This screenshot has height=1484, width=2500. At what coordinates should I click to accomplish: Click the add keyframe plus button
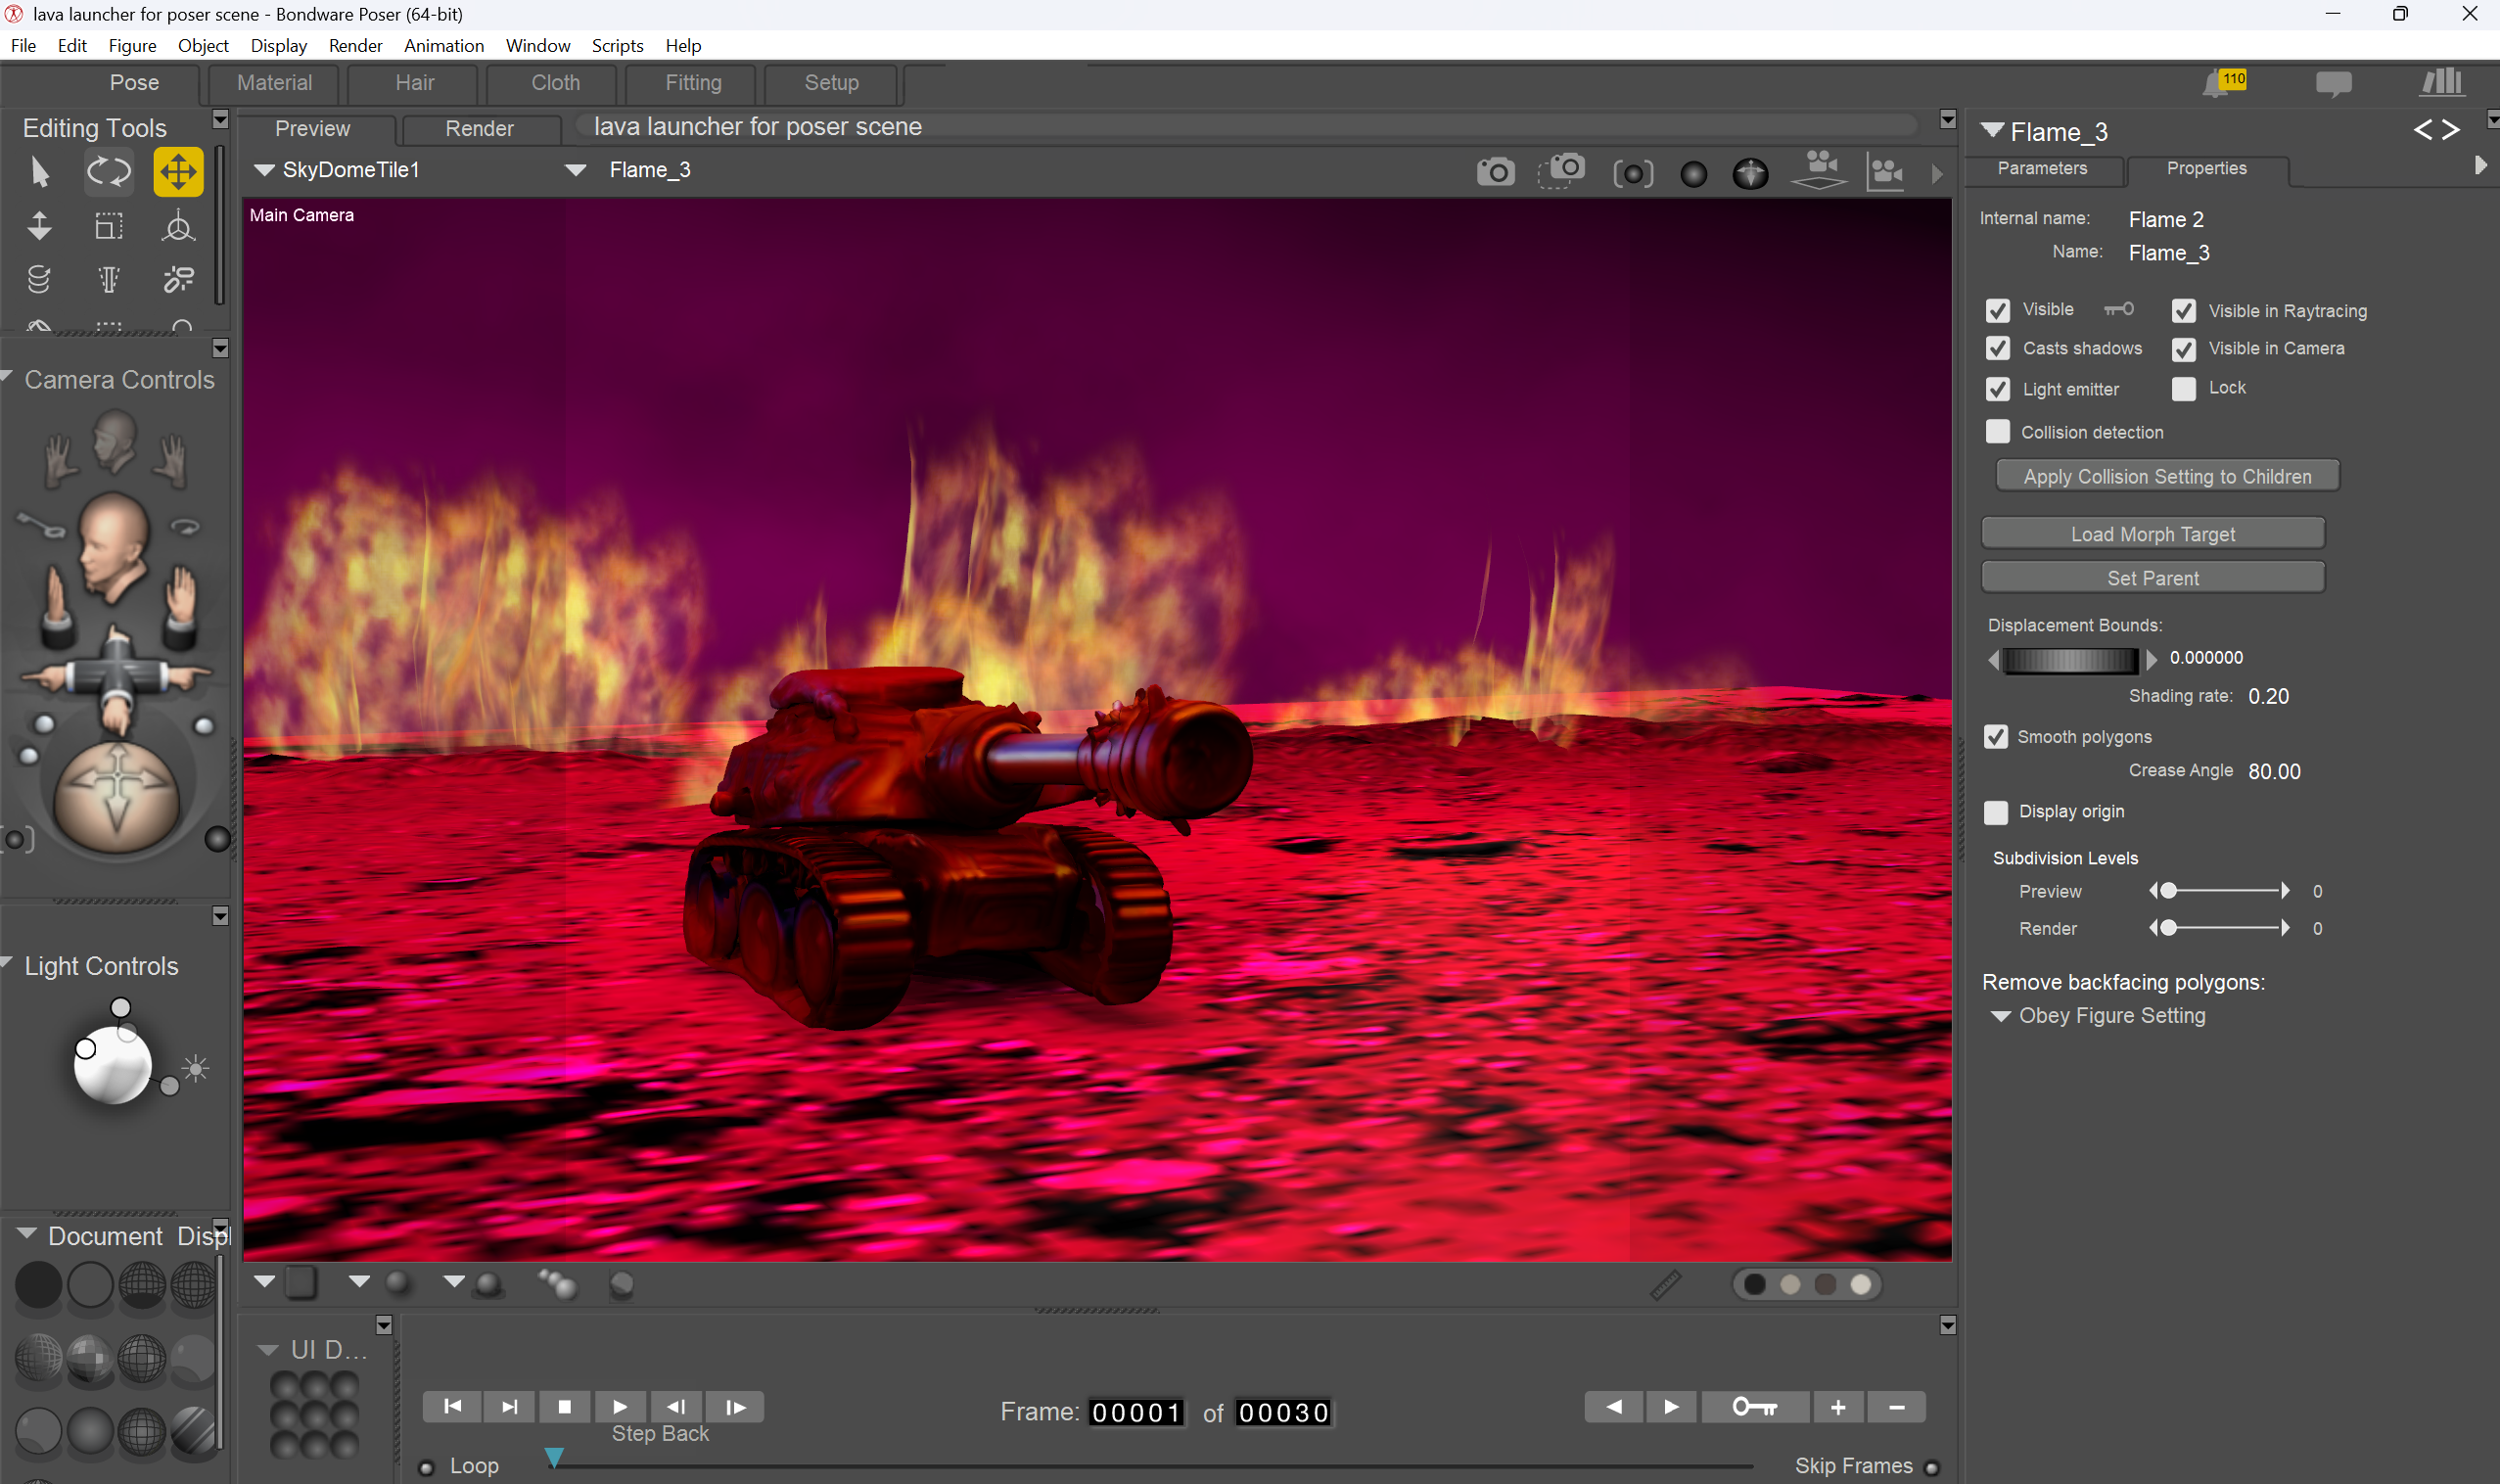[1837, 1407]
